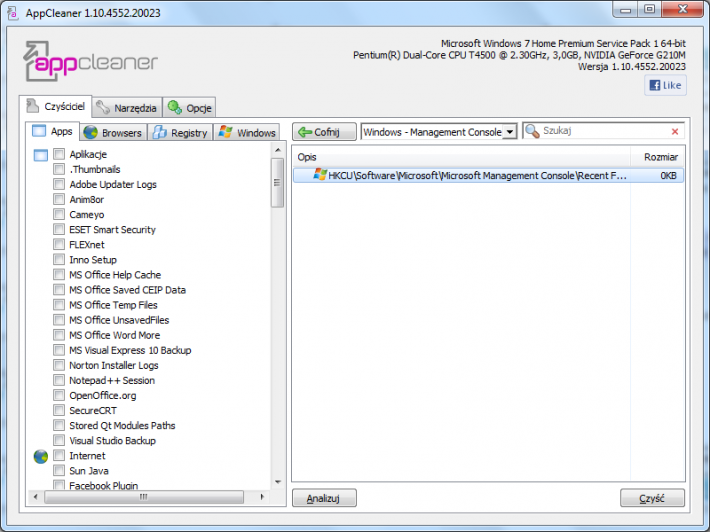Click the Analizuj button

coord(324,498)
